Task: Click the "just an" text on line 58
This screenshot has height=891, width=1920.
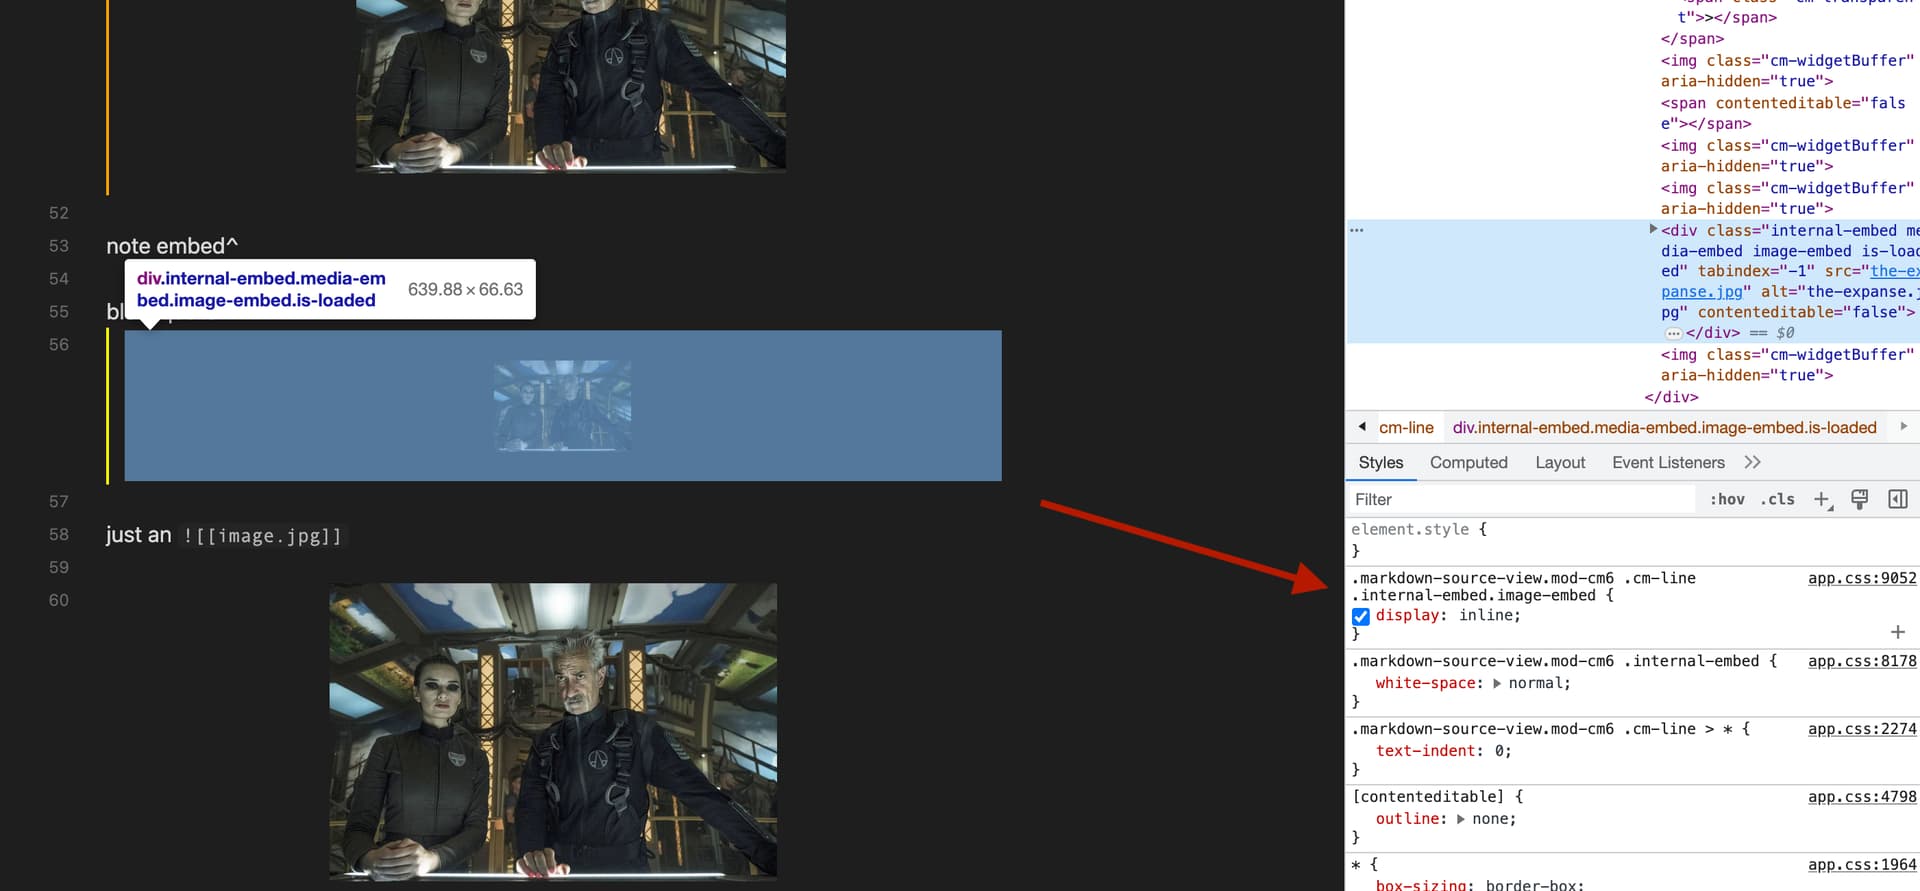Action: tap(139, 535)
